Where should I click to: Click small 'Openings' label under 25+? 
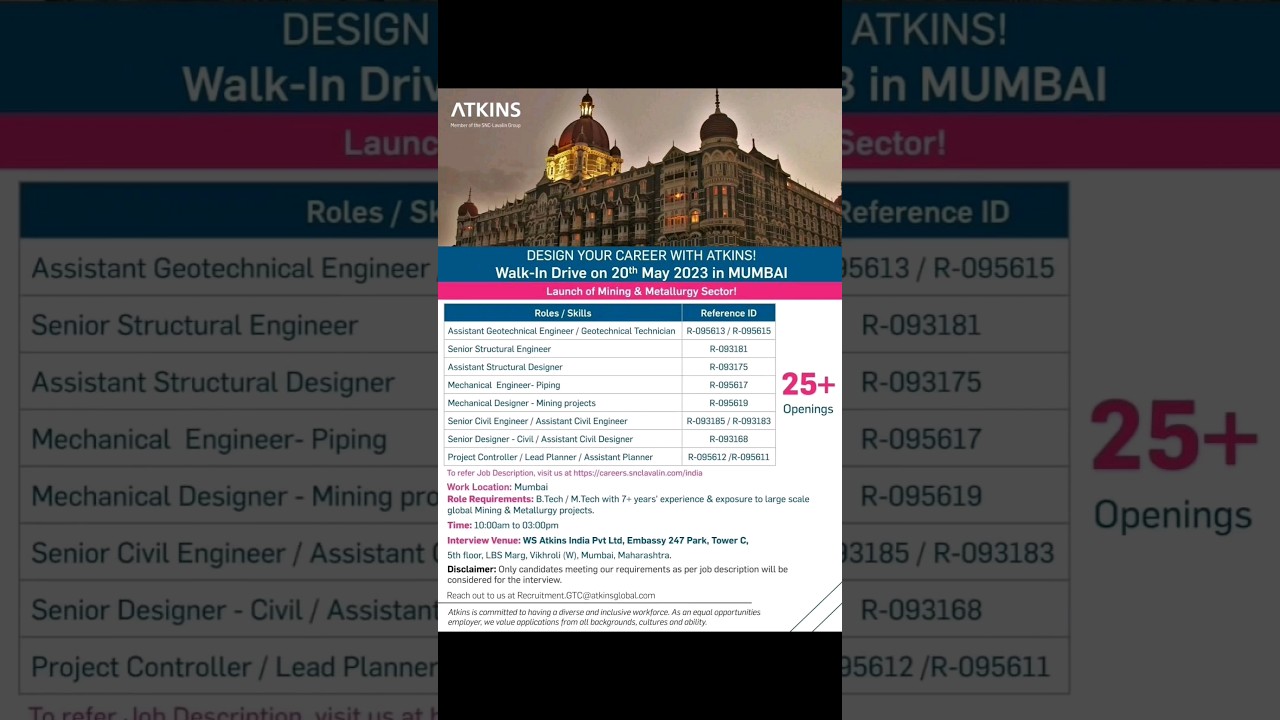click(808, 409)
